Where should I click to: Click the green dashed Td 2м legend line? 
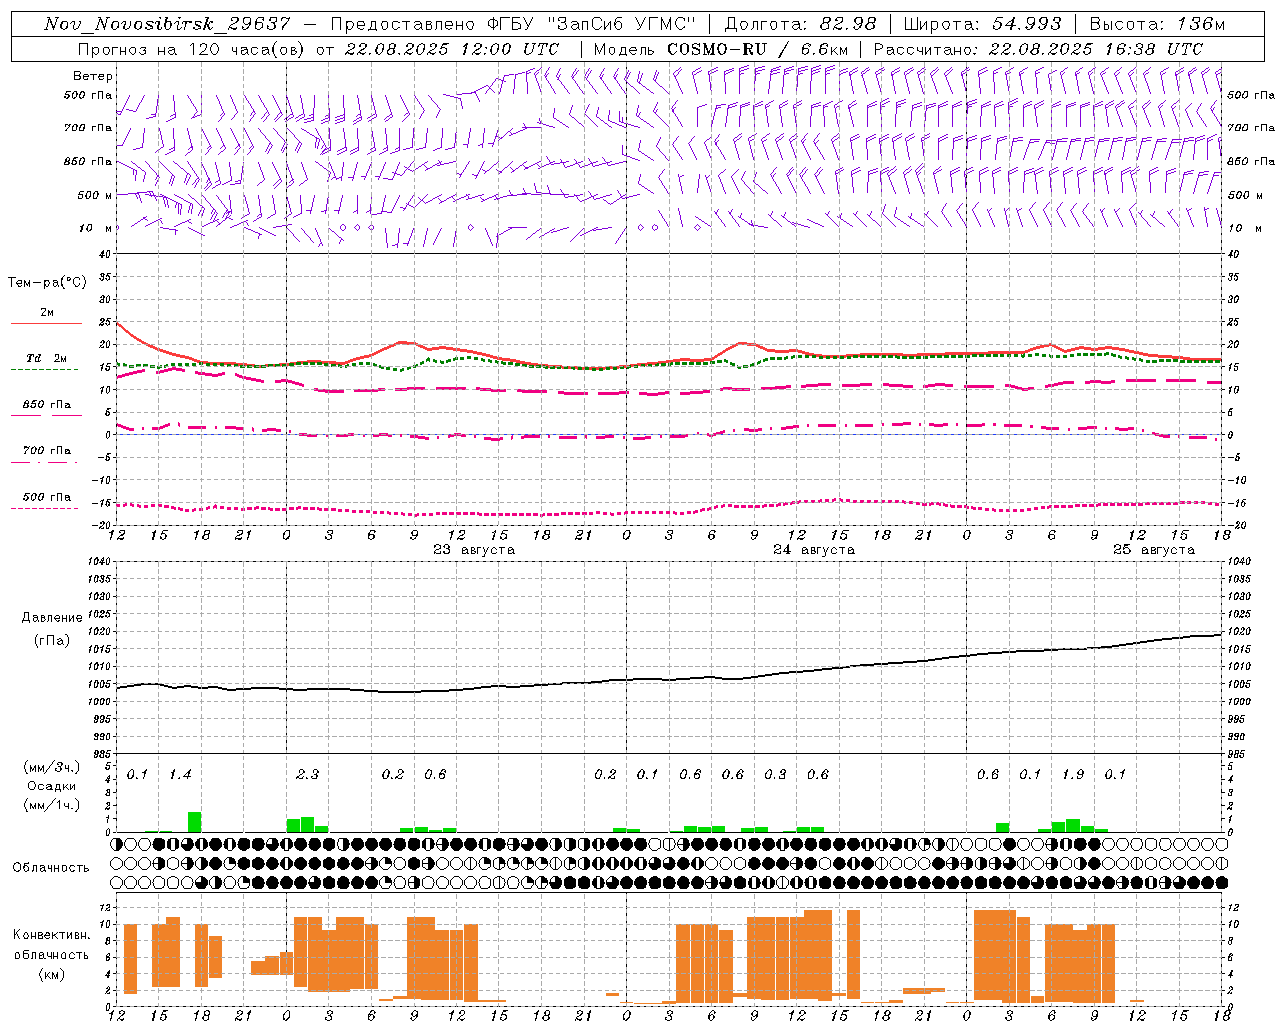click(44, 369)
